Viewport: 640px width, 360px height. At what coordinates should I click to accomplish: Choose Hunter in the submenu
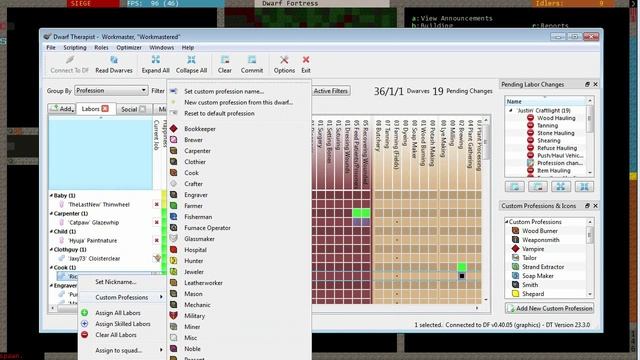click(239, 261)
